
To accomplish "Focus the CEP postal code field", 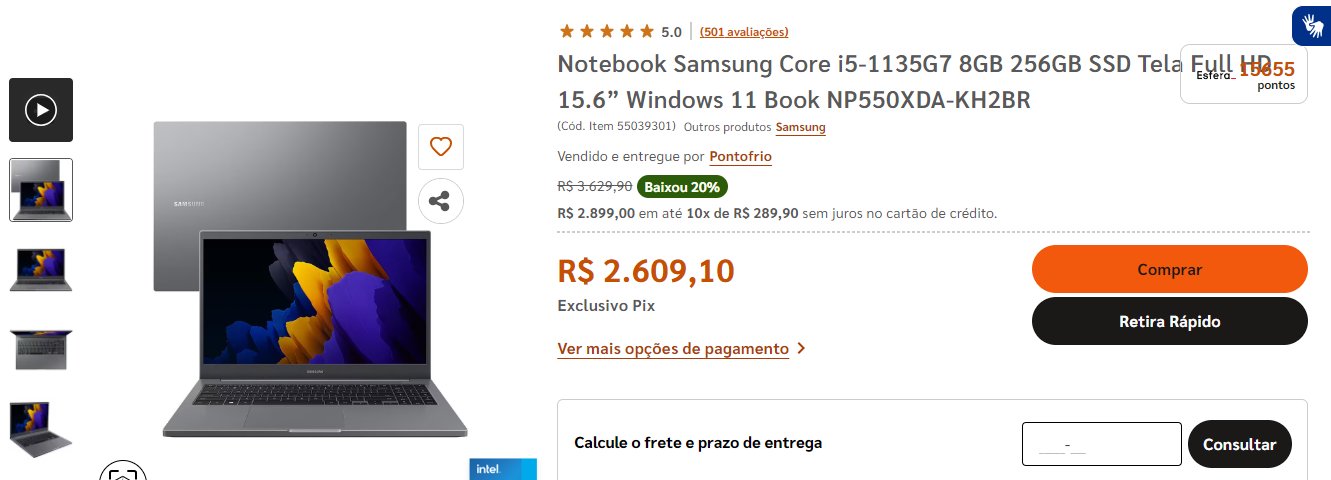I will (x=1102, y=444).
